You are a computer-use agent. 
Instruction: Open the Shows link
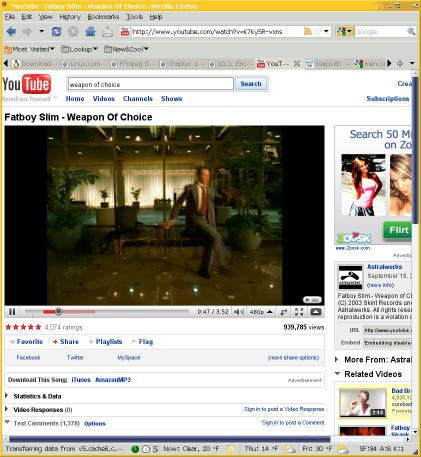[172, 99]
